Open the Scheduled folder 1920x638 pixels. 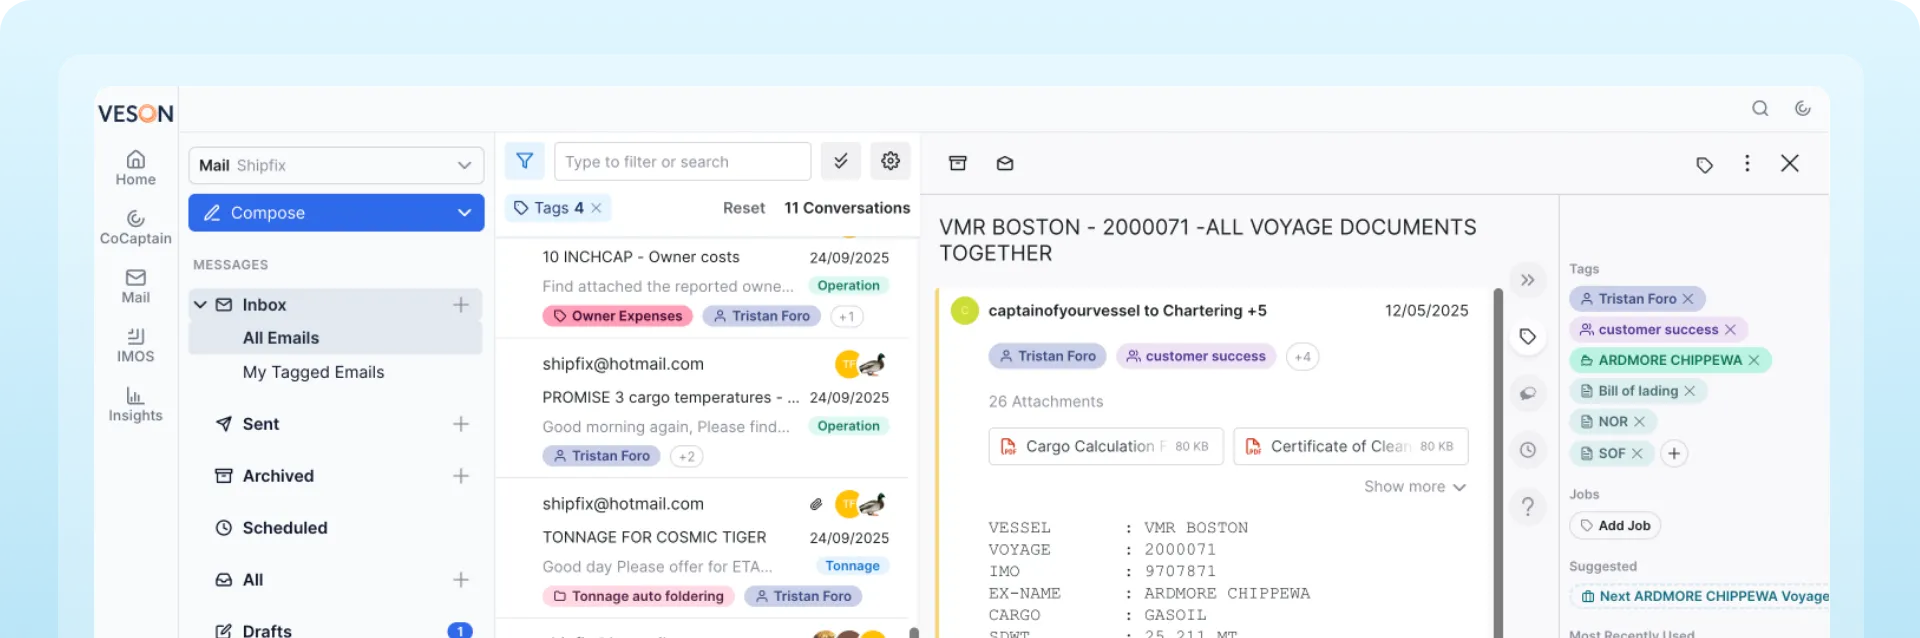pyautogui.click(x=284, y=528)
